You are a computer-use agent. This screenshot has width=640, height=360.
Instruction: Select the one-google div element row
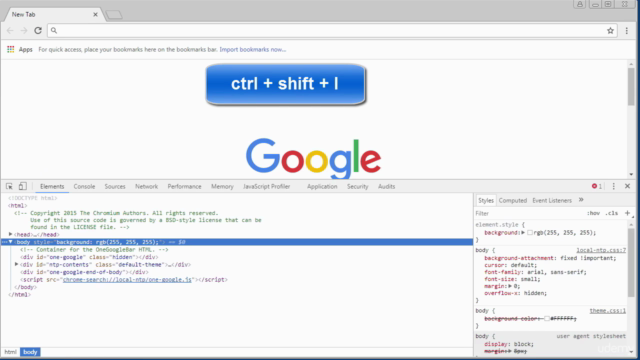point(89,257)
